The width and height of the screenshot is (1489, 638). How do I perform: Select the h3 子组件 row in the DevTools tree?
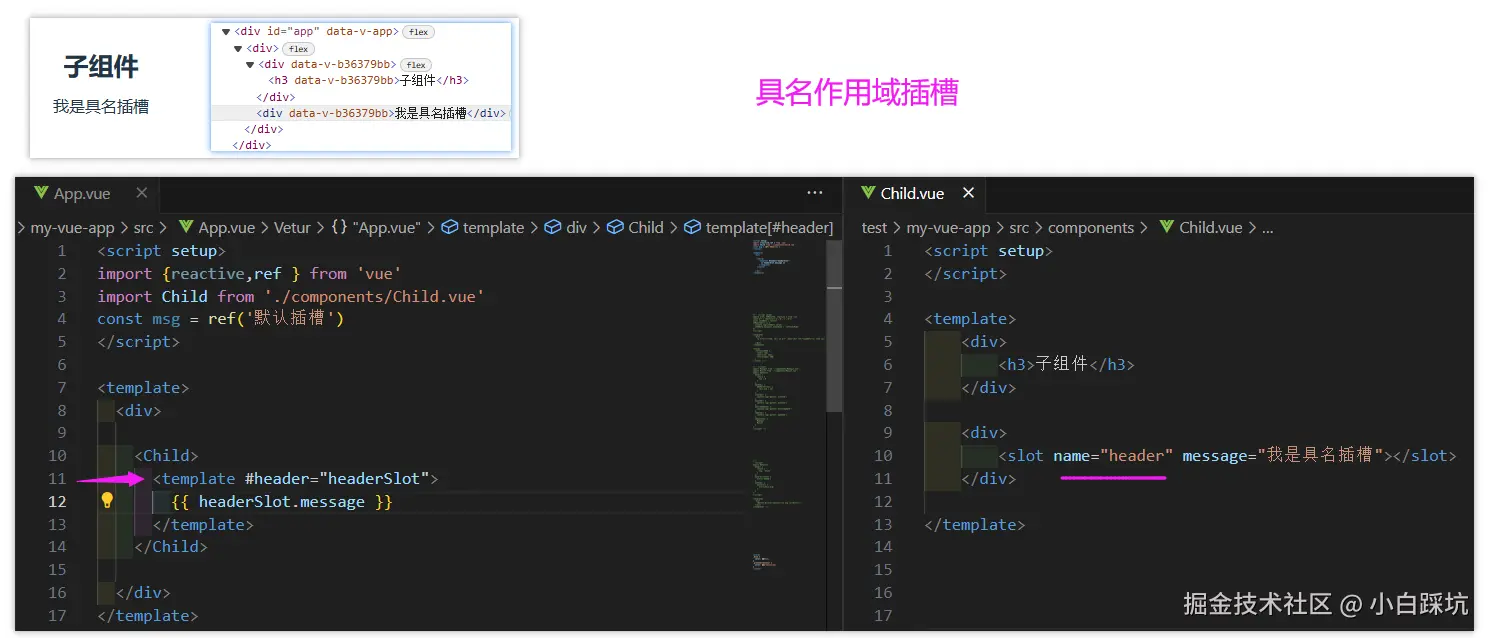click(x=369, y=80)
